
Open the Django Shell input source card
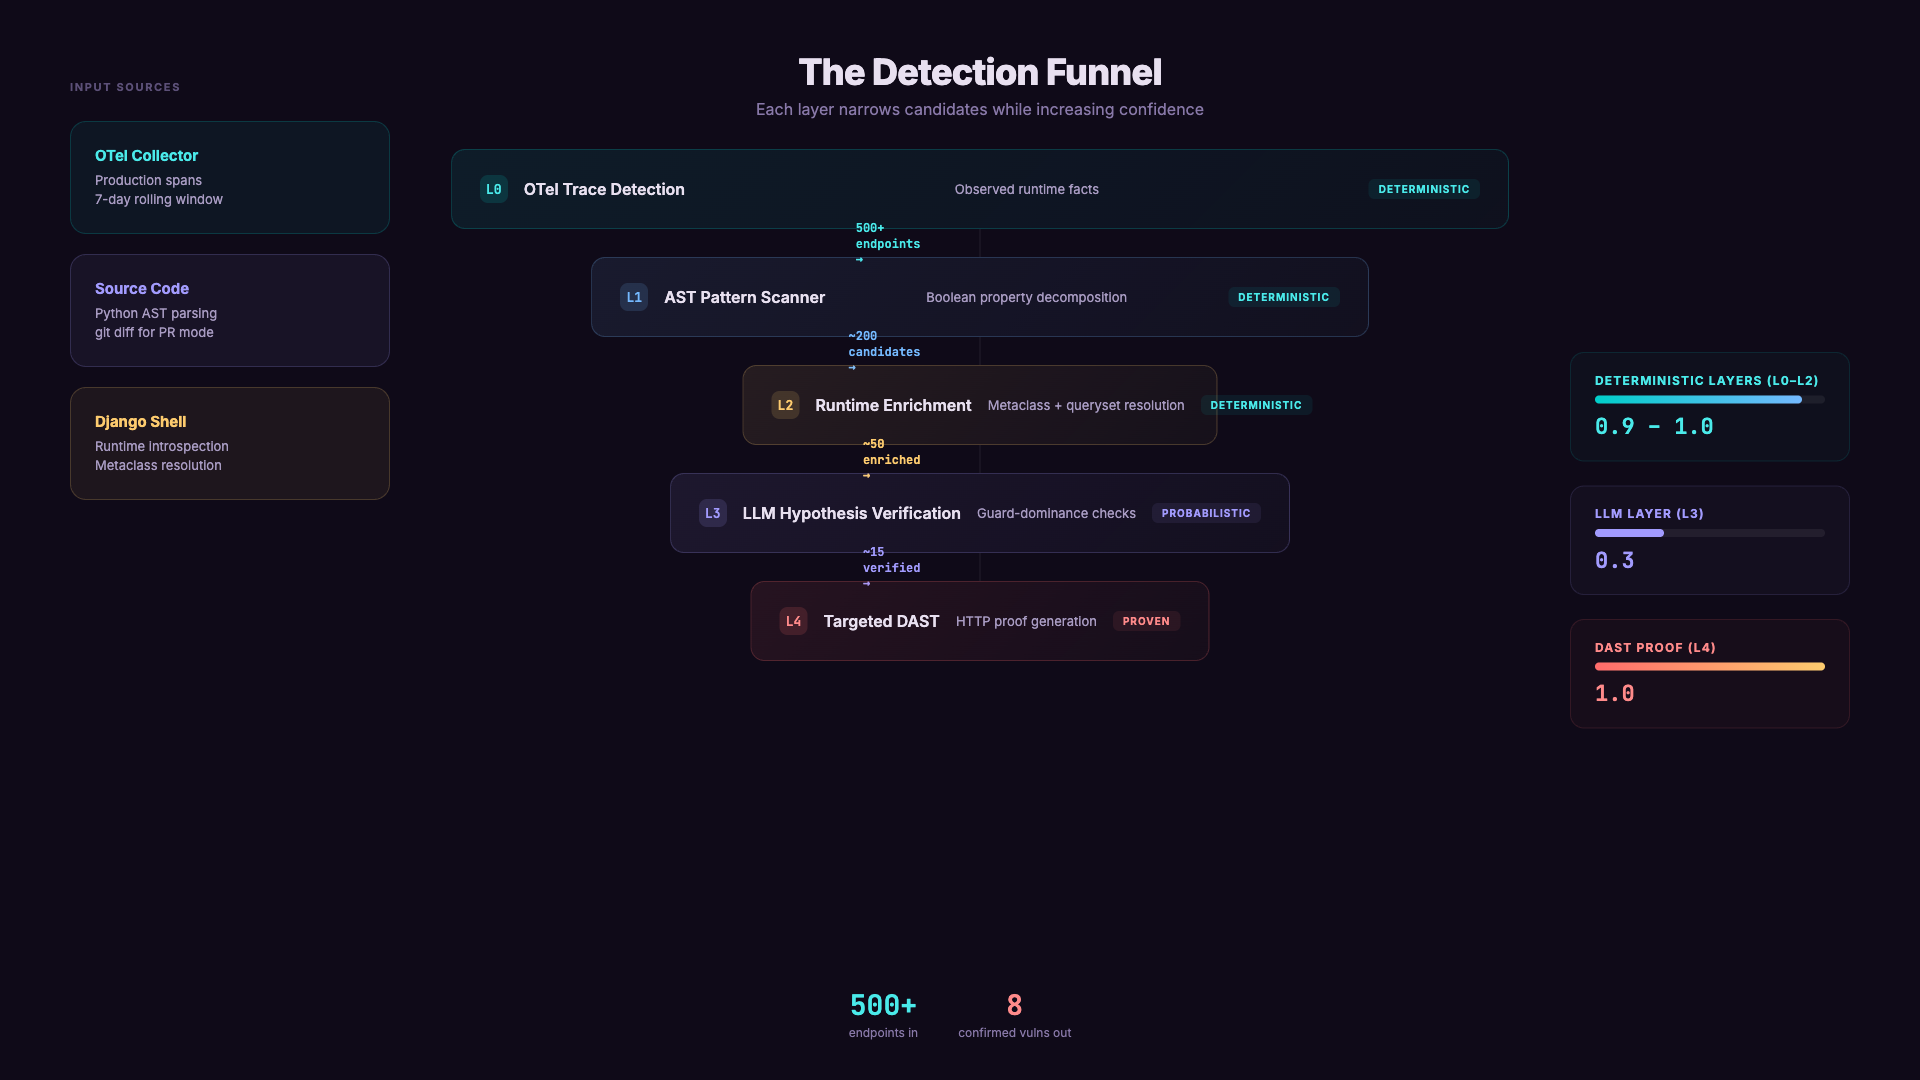tap(229, 443)
